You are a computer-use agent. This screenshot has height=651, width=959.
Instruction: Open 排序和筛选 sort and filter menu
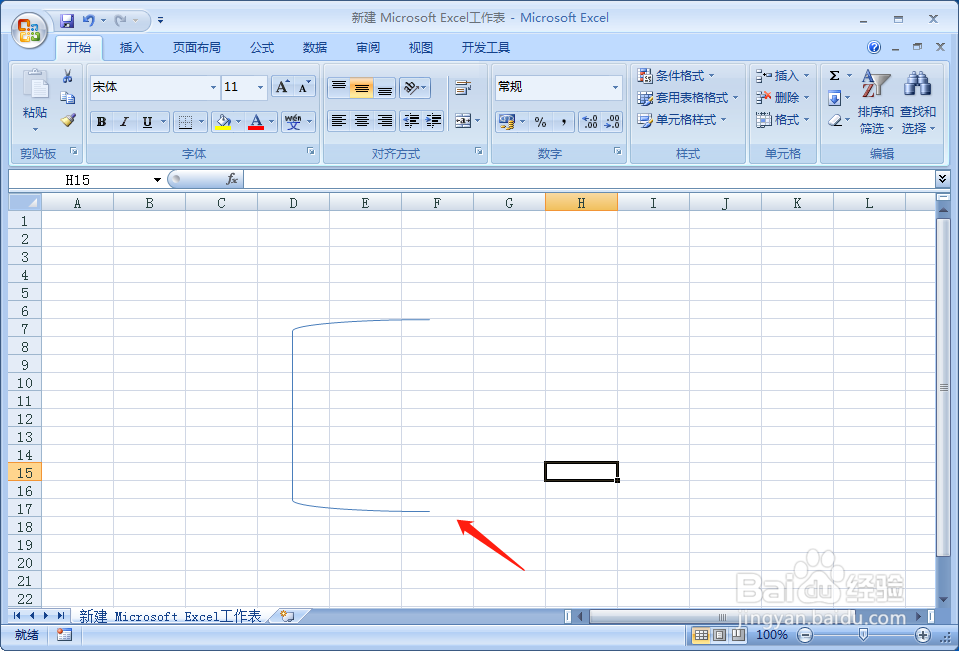tap(875, 102)
